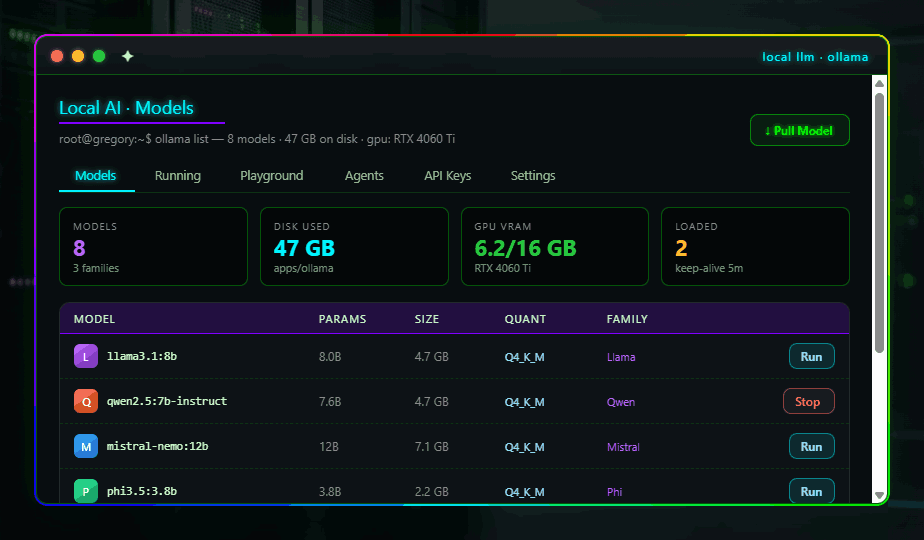Click the 3.8B params value
The image size is (924, 540).
pyautogui.click(x=330, y=492)
